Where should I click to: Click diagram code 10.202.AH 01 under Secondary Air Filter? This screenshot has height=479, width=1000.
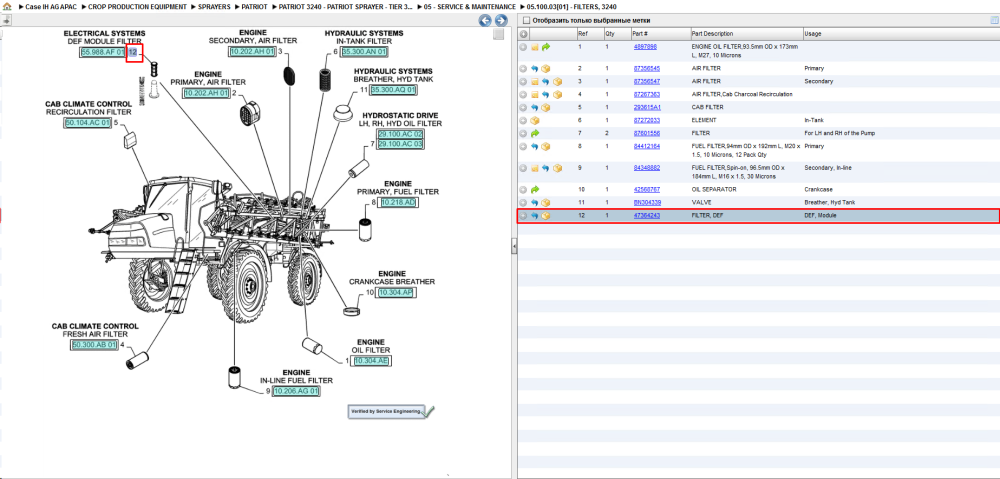[x=253, y=52]
